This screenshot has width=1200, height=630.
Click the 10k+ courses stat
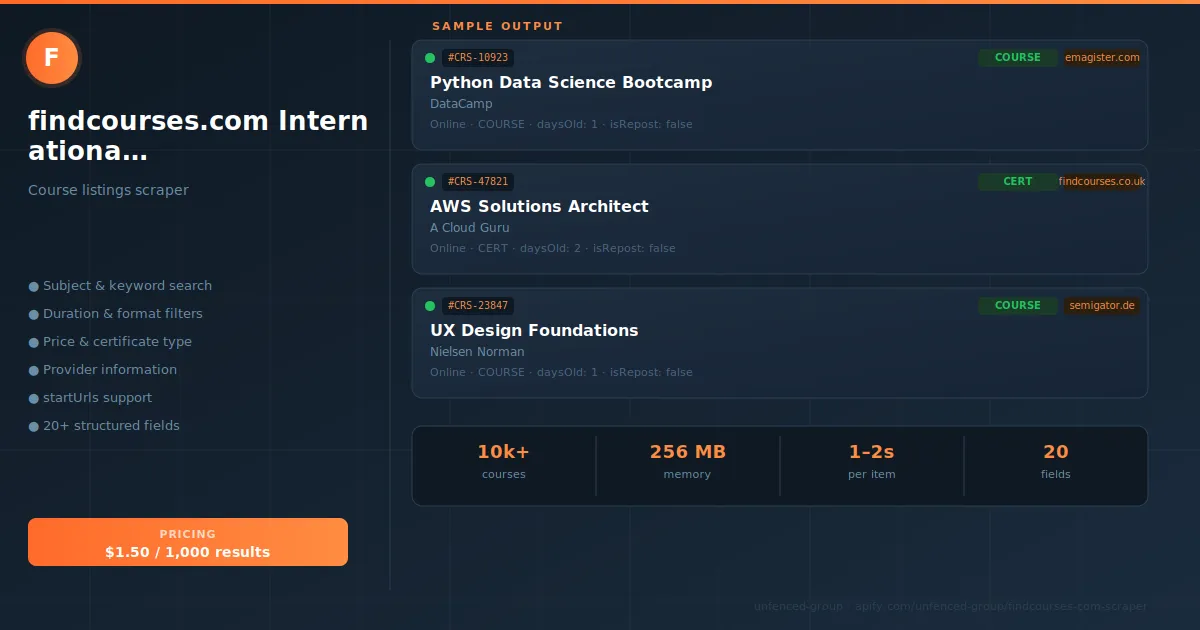point(504,462)
